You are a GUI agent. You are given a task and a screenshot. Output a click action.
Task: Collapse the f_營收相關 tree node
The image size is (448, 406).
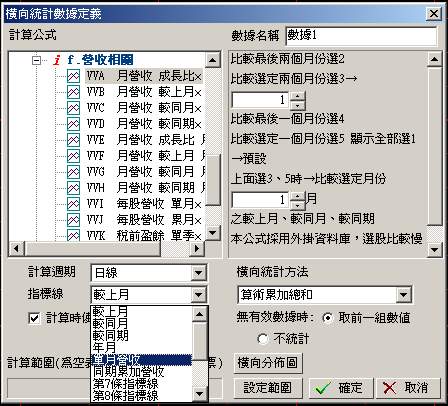(x=36, y=60)
